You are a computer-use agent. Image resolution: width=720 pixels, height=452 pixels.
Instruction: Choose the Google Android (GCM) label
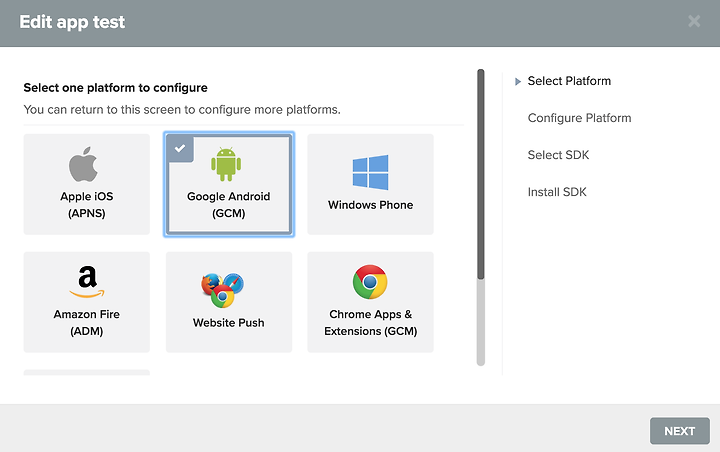coord(229,205)
